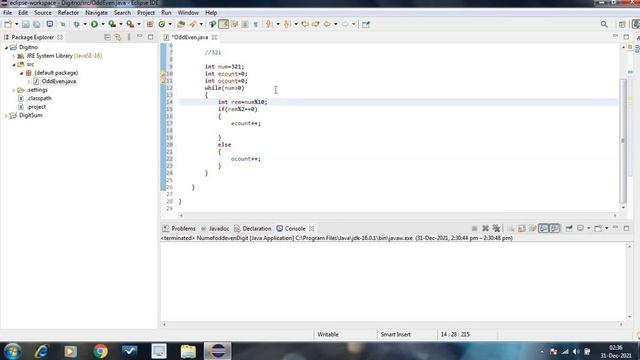Open Windows Explorer folder in taskbar
640x360 pixels.
tap(188, 351)
